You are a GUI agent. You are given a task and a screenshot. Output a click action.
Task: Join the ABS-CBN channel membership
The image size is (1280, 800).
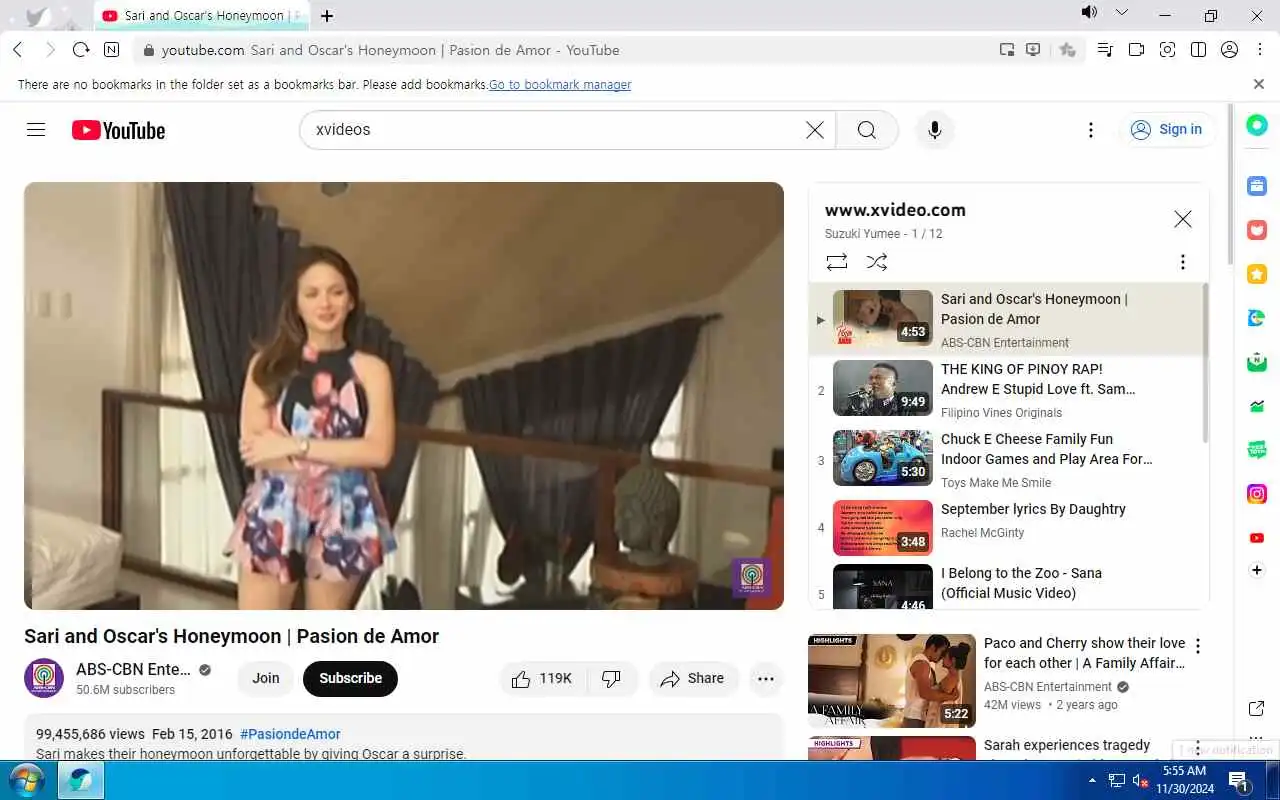266,678
